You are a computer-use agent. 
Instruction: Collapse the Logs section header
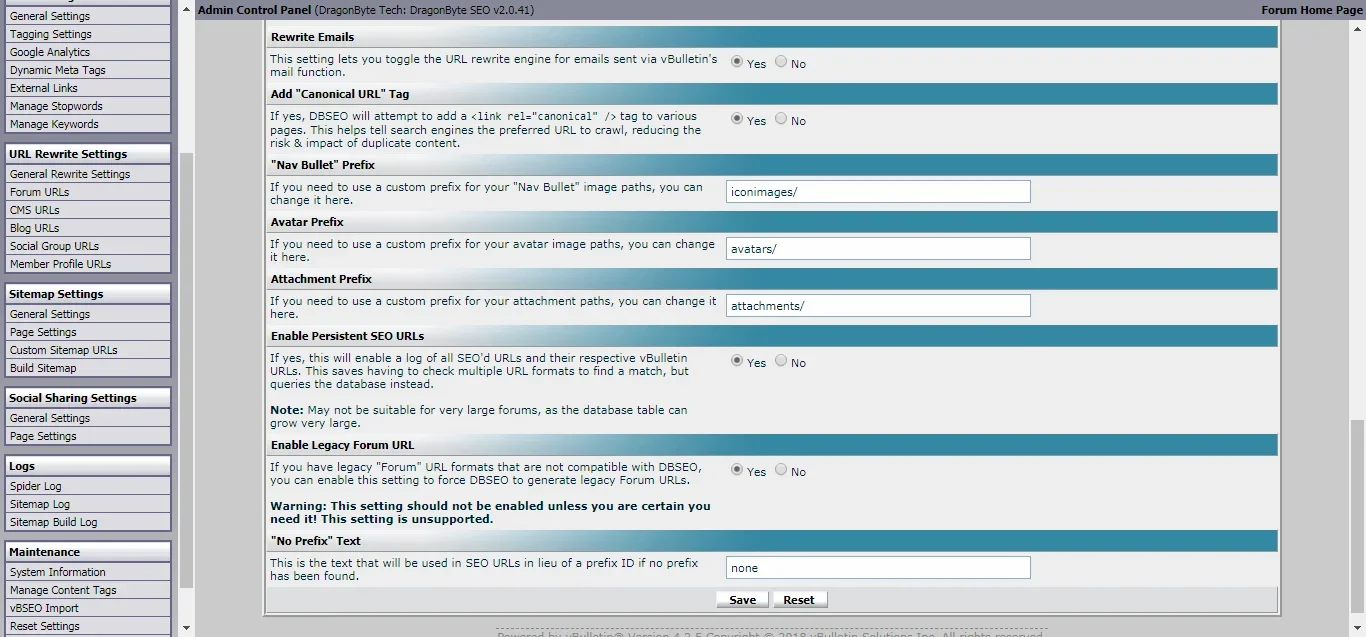tap(87, 466)
